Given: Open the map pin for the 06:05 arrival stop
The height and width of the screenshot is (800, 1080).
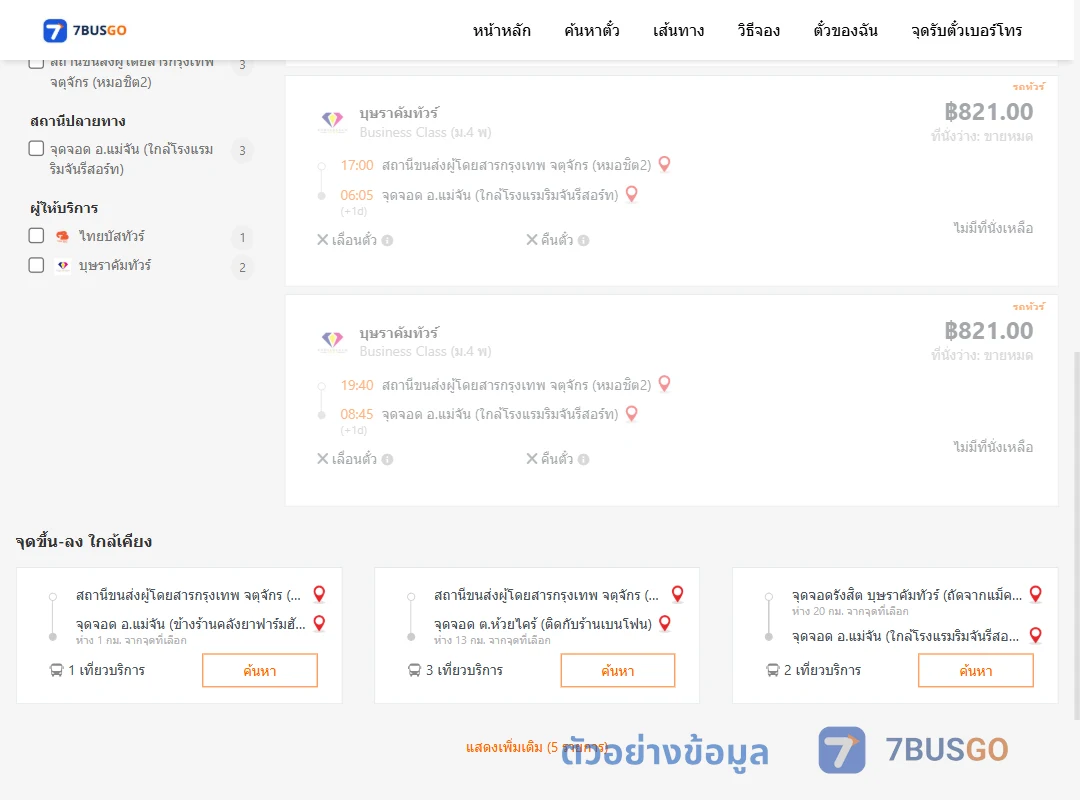Looking at the screenshot, I should [632, 194].
